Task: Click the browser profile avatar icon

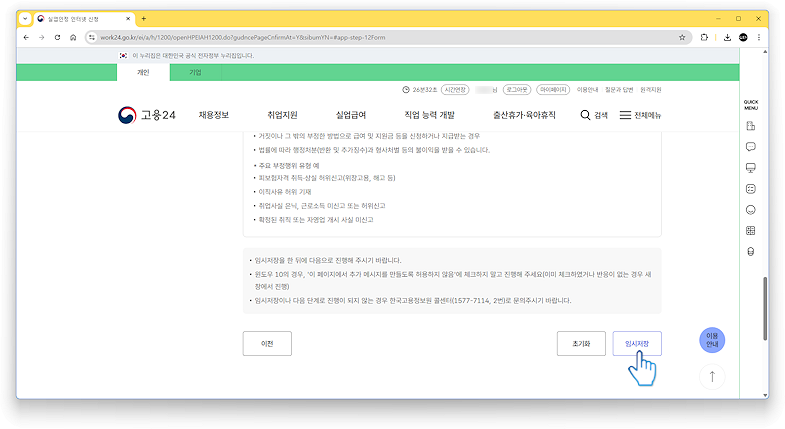Action: click(743, 38)
